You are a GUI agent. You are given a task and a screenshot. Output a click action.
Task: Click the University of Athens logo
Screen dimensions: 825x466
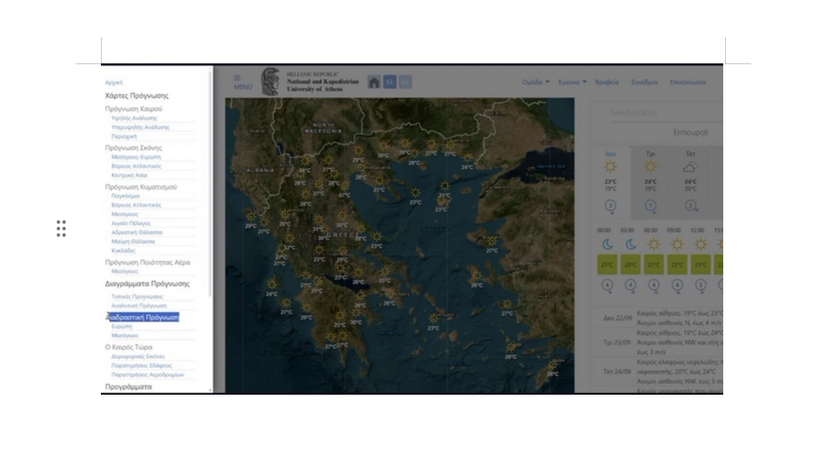pyautogui.click(x=271, y=82)
